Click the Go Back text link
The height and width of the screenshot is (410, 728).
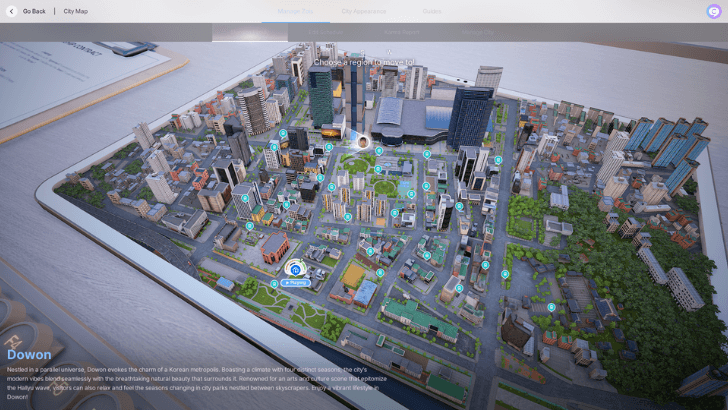pyautogui.click(x=34, y=11)
